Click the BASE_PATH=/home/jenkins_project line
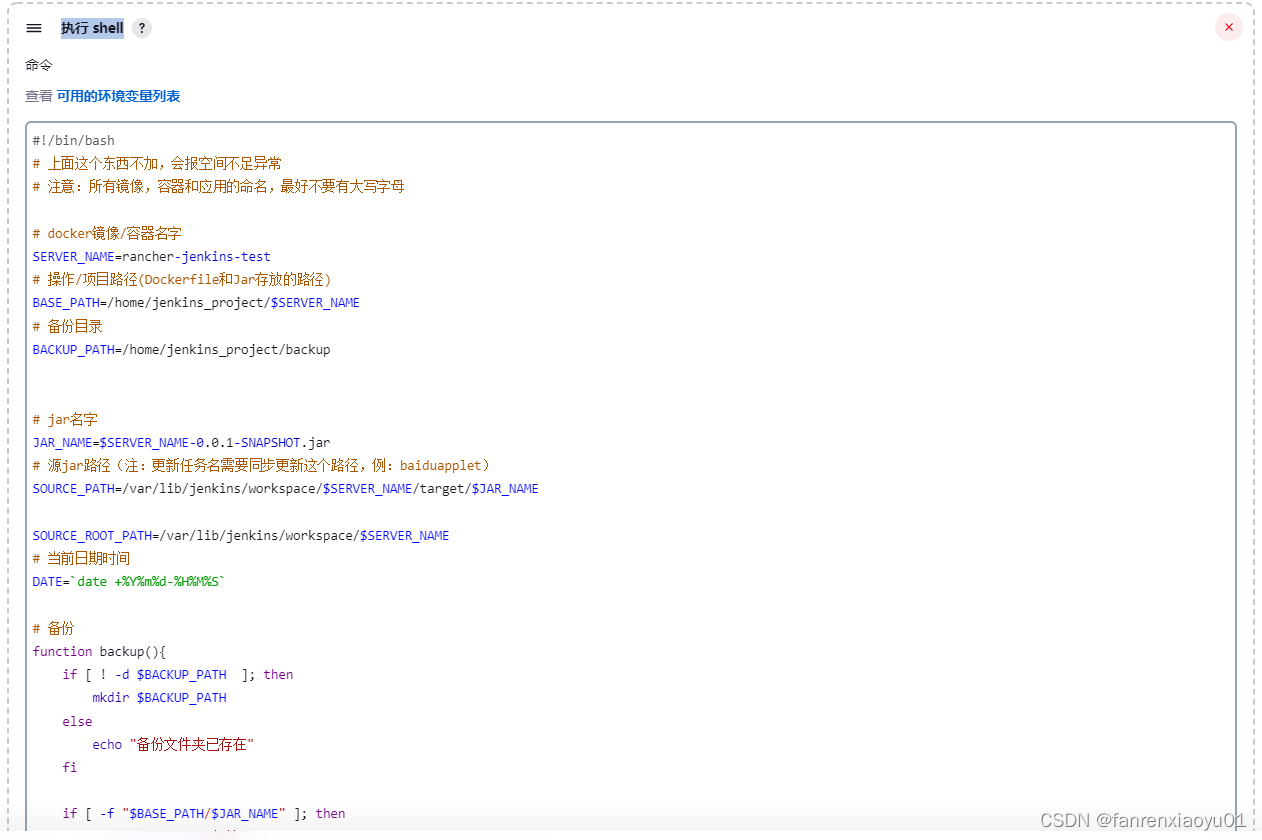The image size is (1262, 840). pyautogui.click(x=196, y=303)
